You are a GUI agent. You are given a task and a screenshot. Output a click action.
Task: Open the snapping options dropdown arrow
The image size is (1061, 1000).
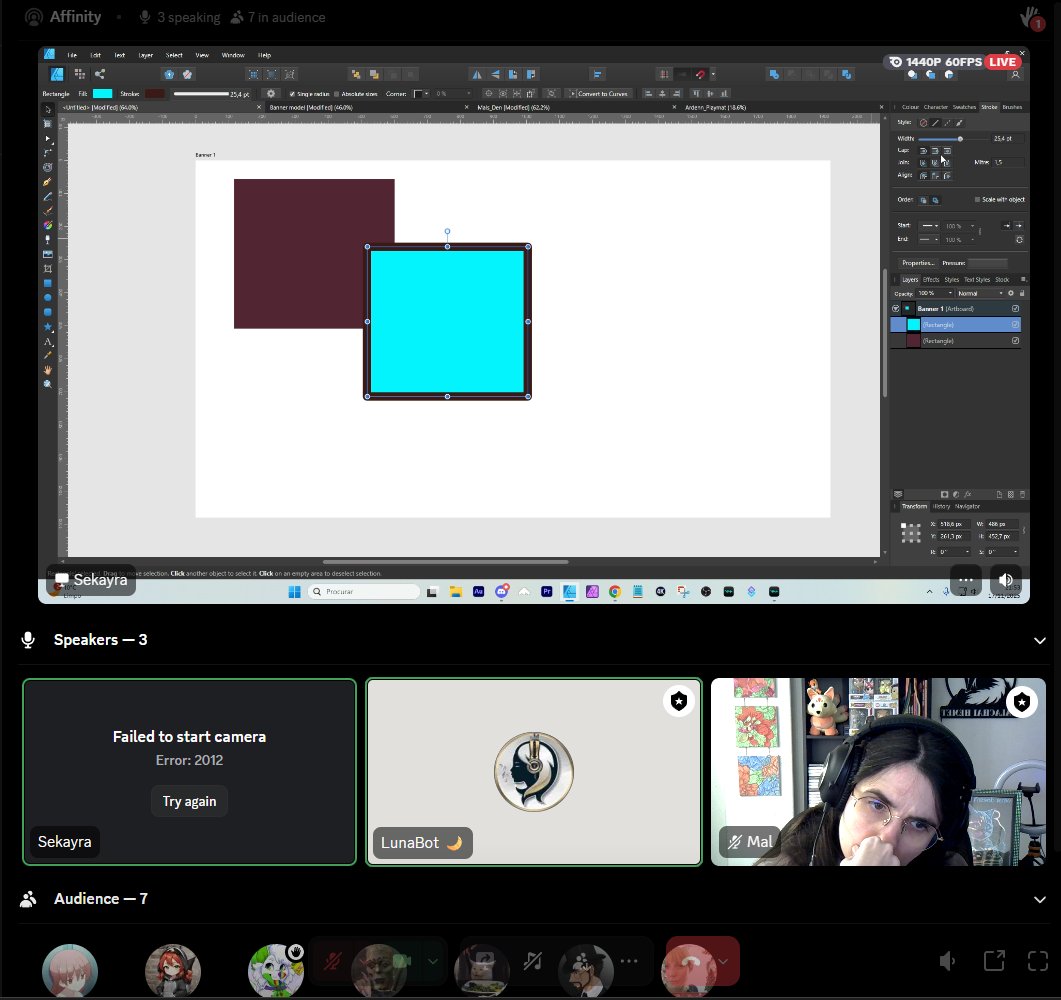[713, 74]
